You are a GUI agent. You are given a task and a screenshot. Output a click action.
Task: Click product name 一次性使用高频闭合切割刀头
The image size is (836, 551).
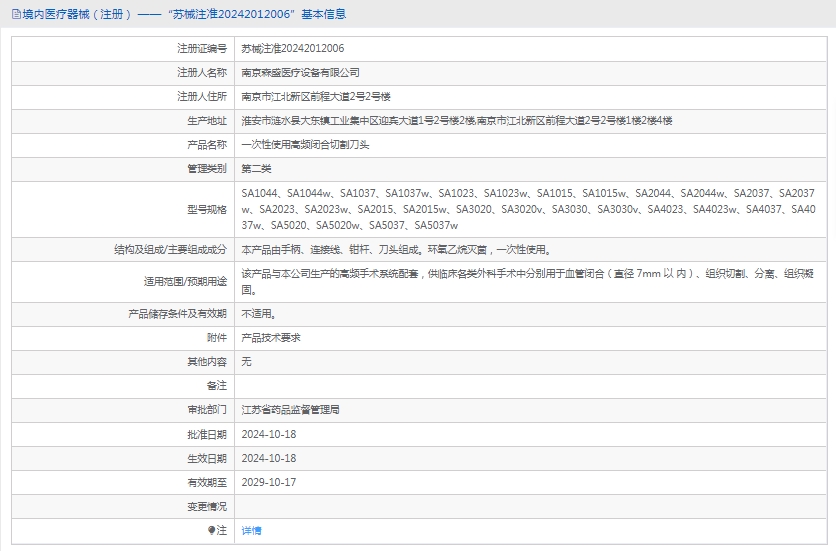coord(305,144)
